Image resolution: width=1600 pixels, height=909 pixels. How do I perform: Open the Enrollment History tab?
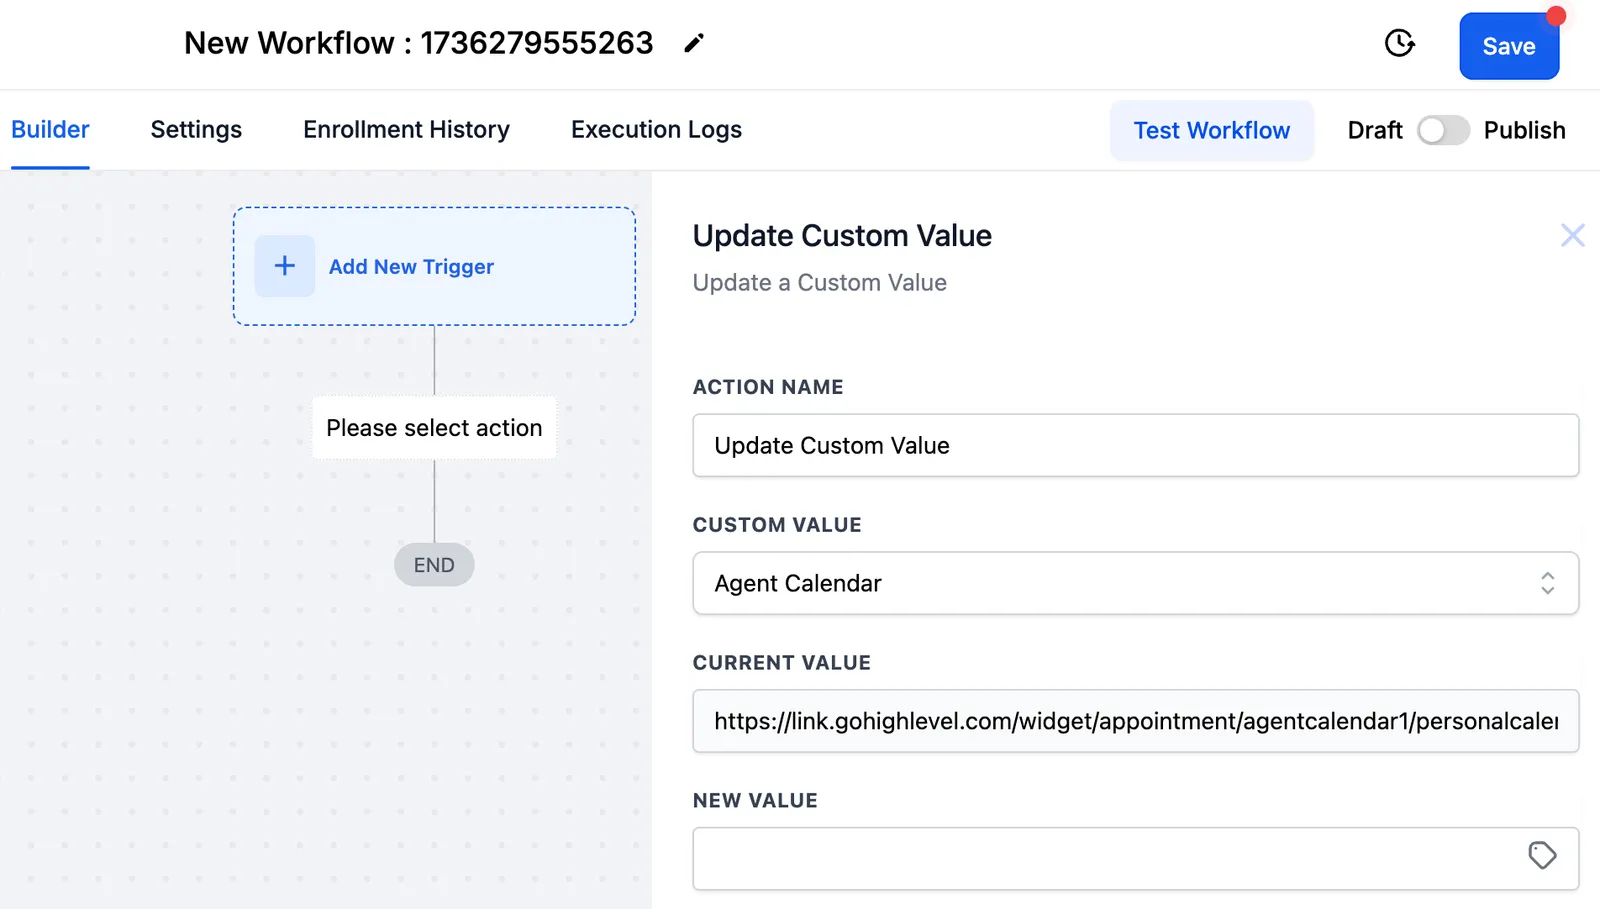pos(406,130)
